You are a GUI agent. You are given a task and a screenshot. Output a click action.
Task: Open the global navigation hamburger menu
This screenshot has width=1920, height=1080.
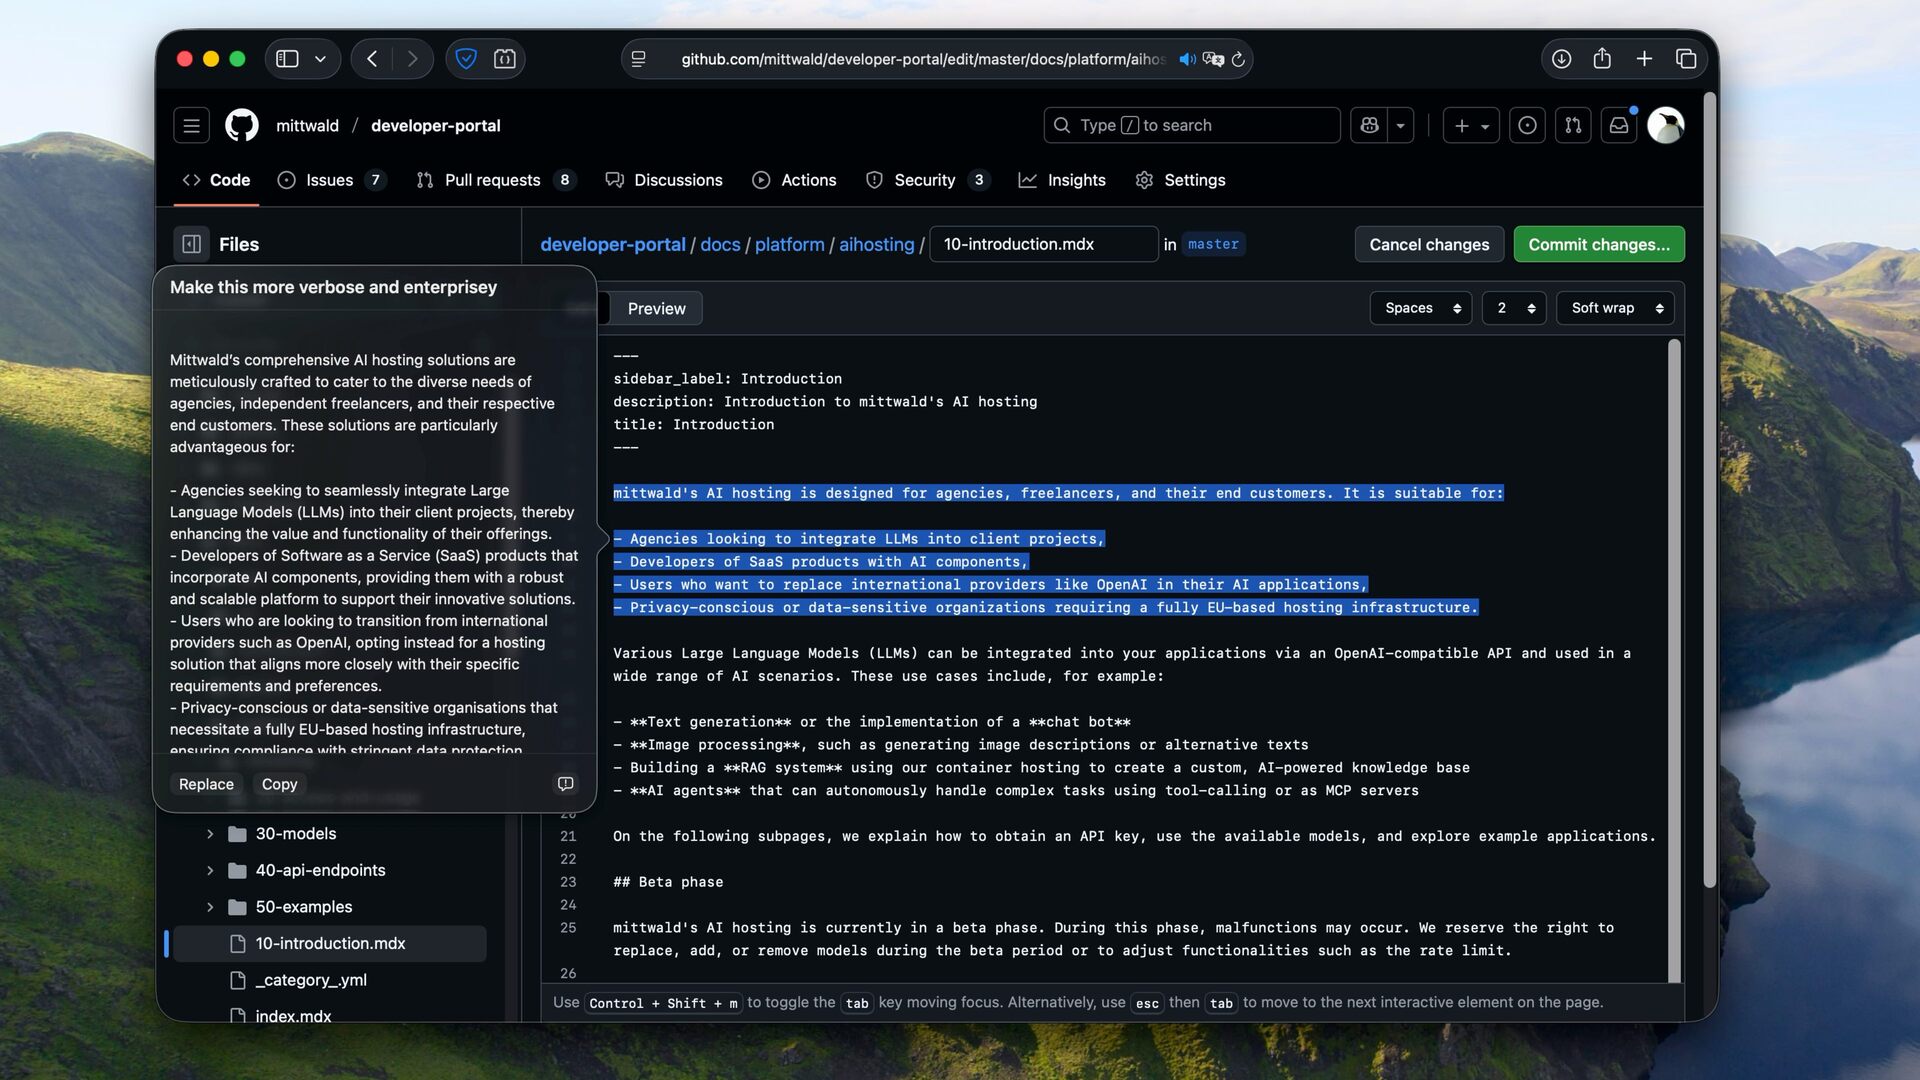point(191,125)
